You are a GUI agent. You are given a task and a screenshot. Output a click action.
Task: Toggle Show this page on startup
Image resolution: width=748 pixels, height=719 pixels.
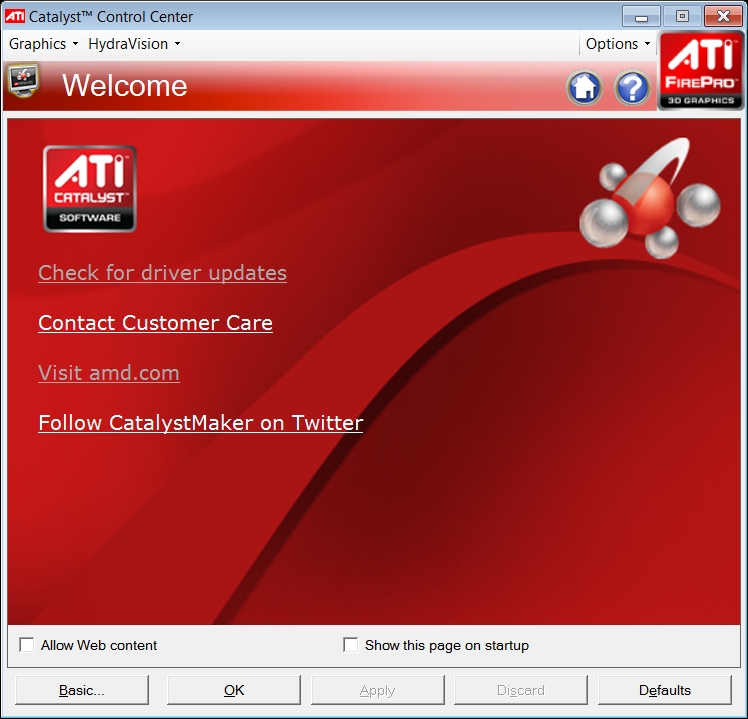pyautogui.click(x=351, y=645)
